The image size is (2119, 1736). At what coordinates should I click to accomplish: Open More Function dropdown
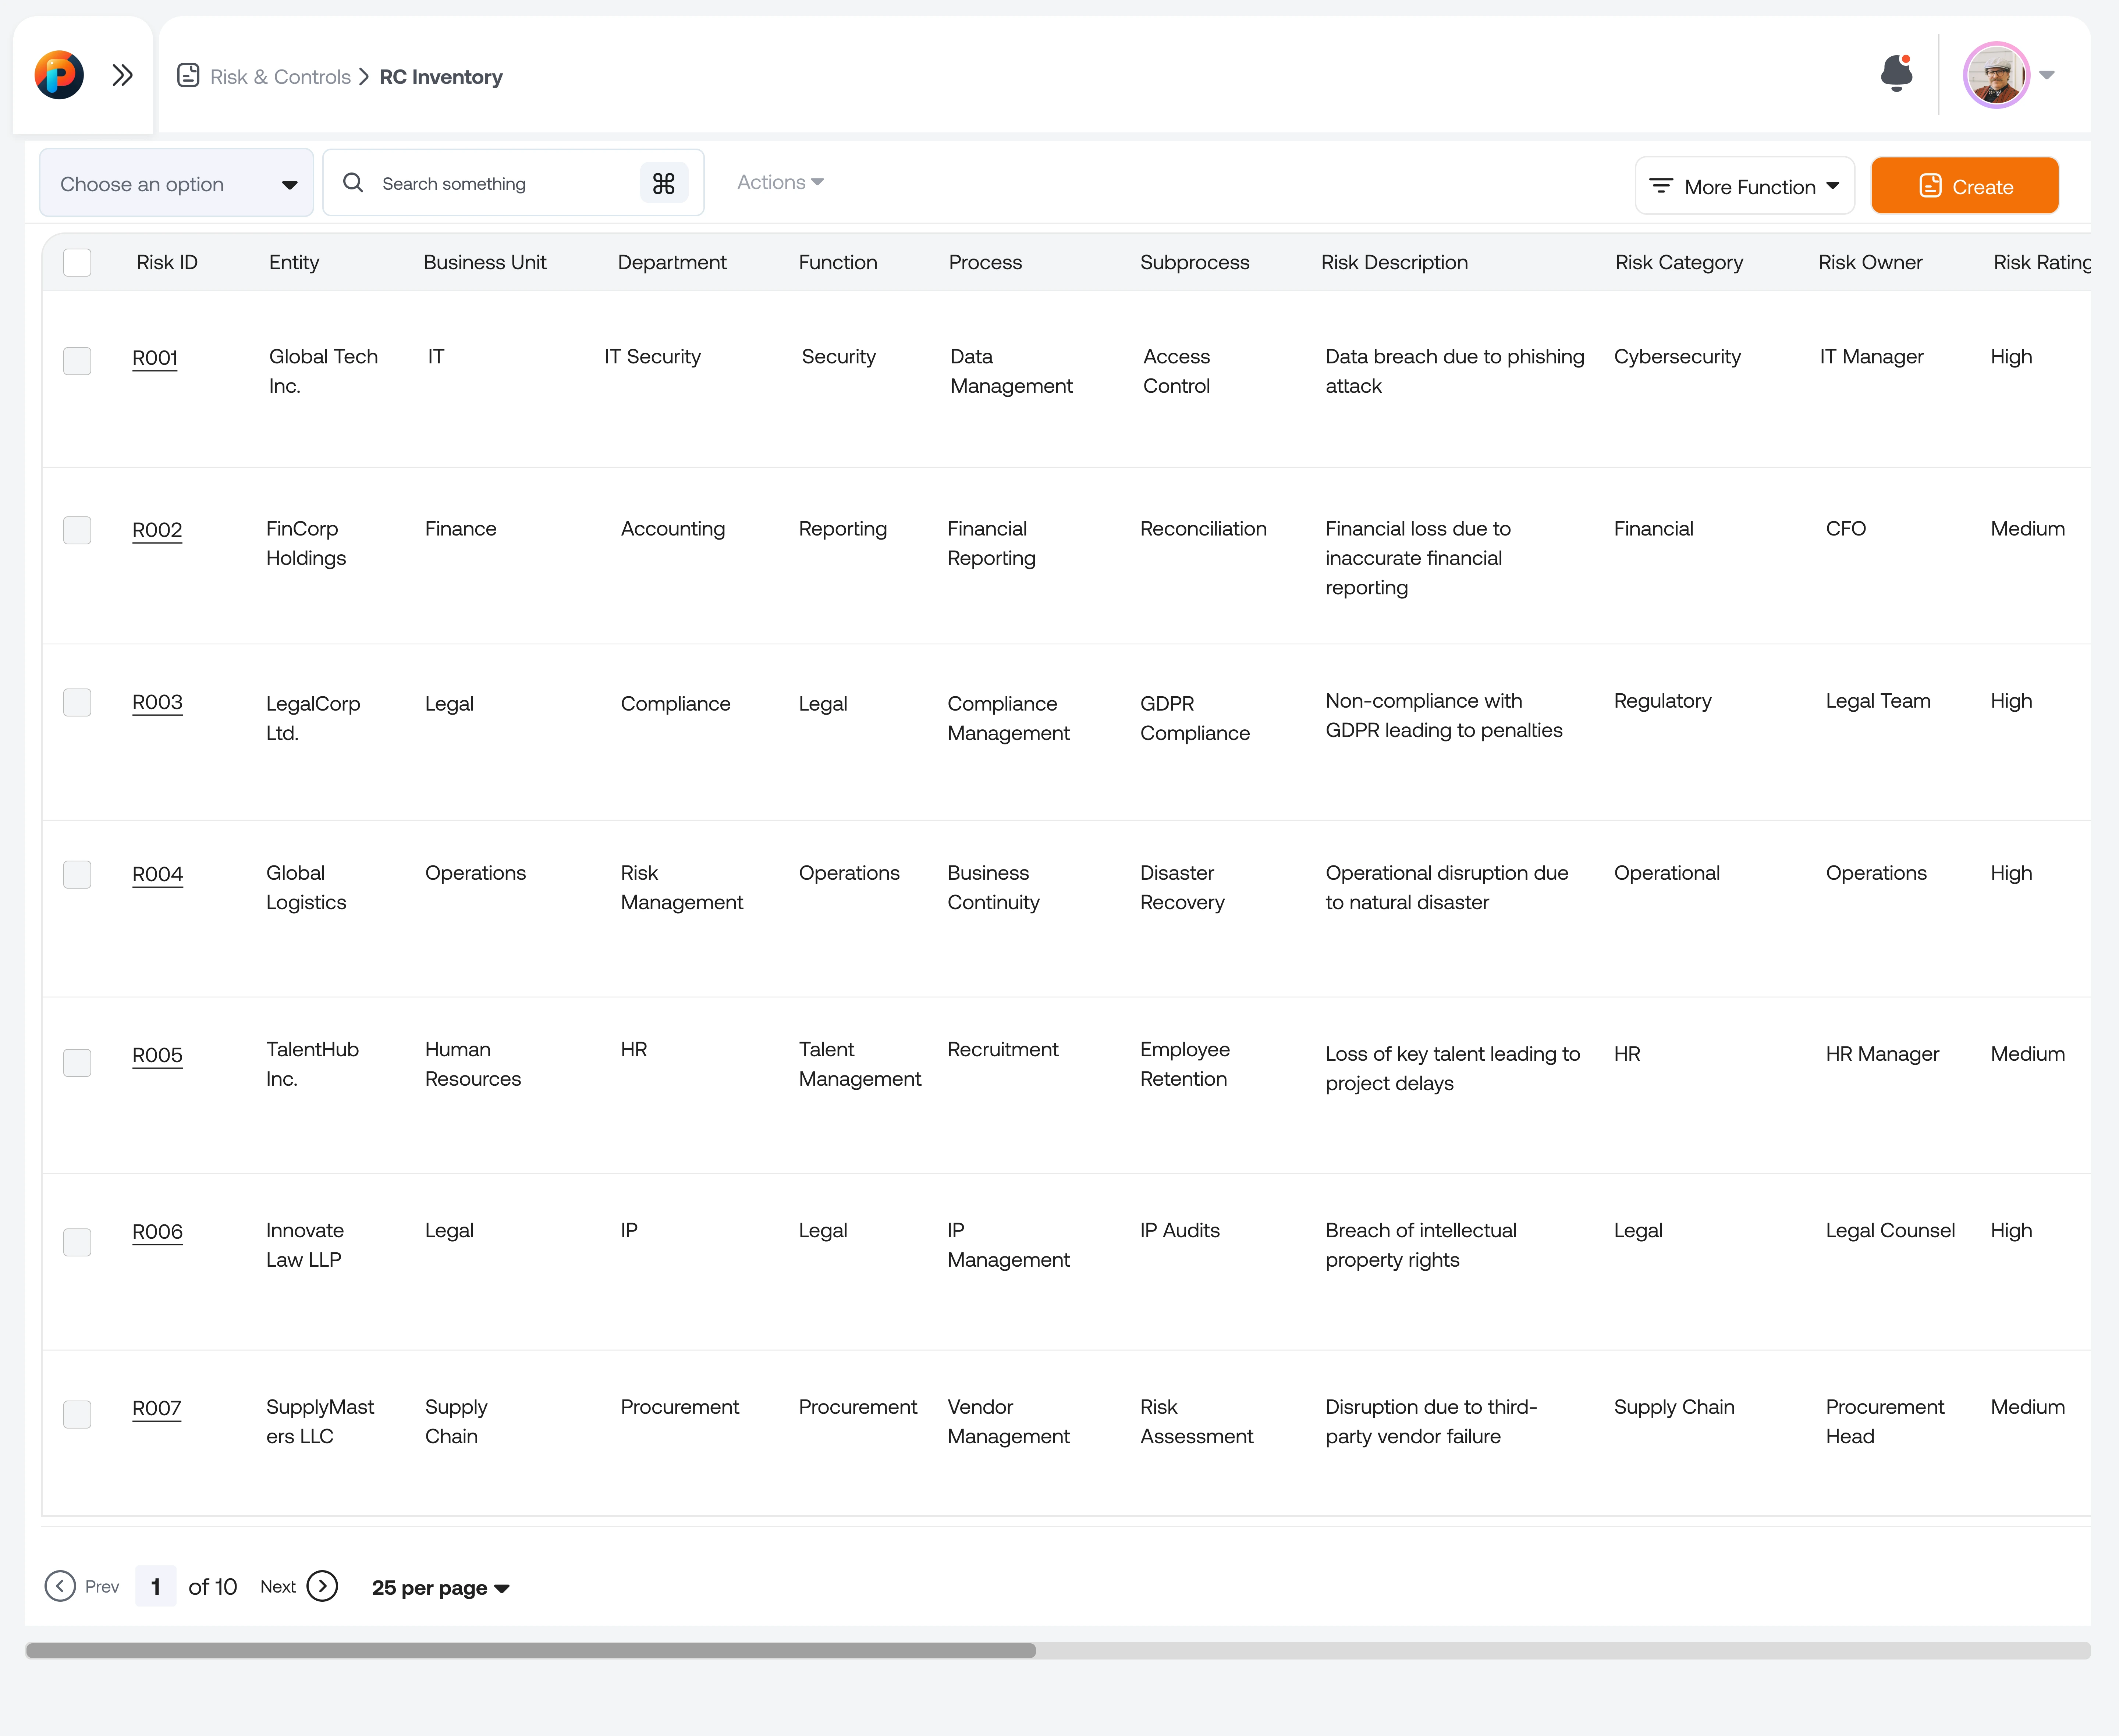tap(1745, 186)
